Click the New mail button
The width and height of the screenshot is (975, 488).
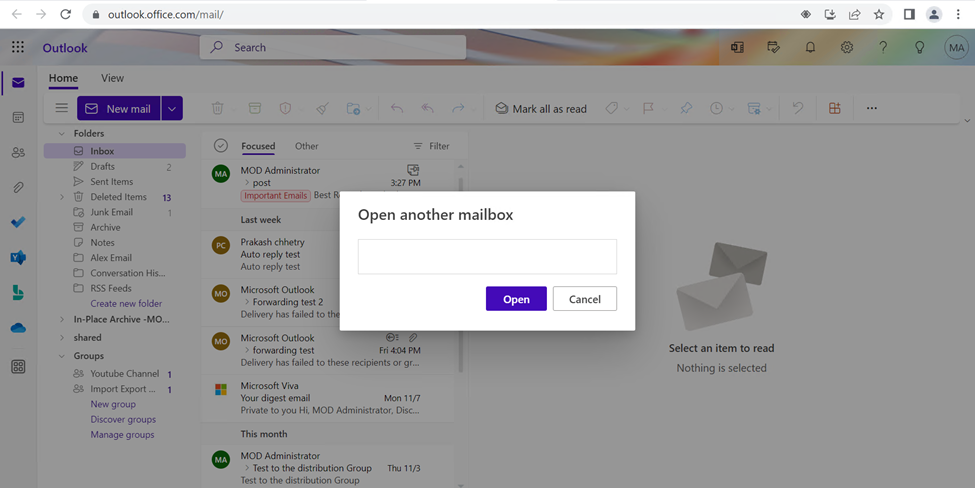coord(119,109)
